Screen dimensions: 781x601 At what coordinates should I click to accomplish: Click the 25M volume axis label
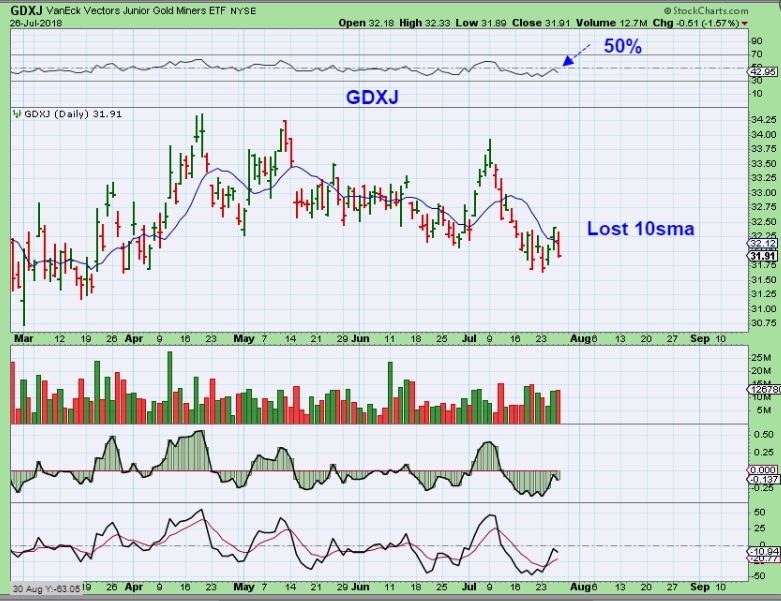pos(761,358)
